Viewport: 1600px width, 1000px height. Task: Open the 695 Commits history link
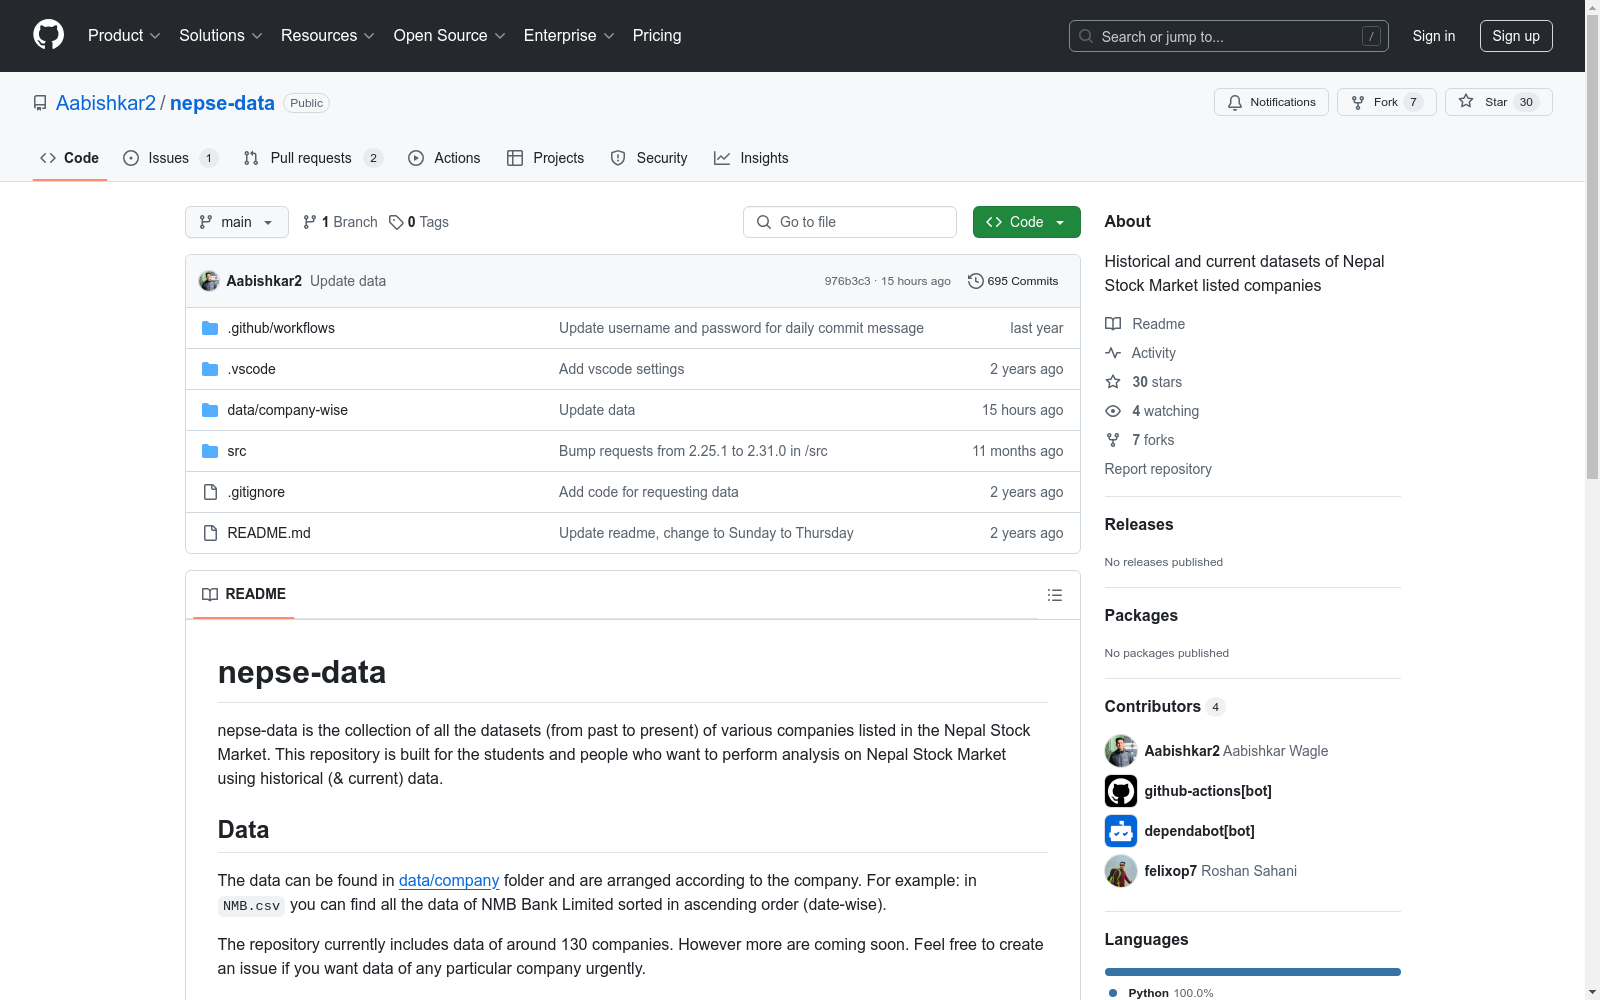point(1013,281)
